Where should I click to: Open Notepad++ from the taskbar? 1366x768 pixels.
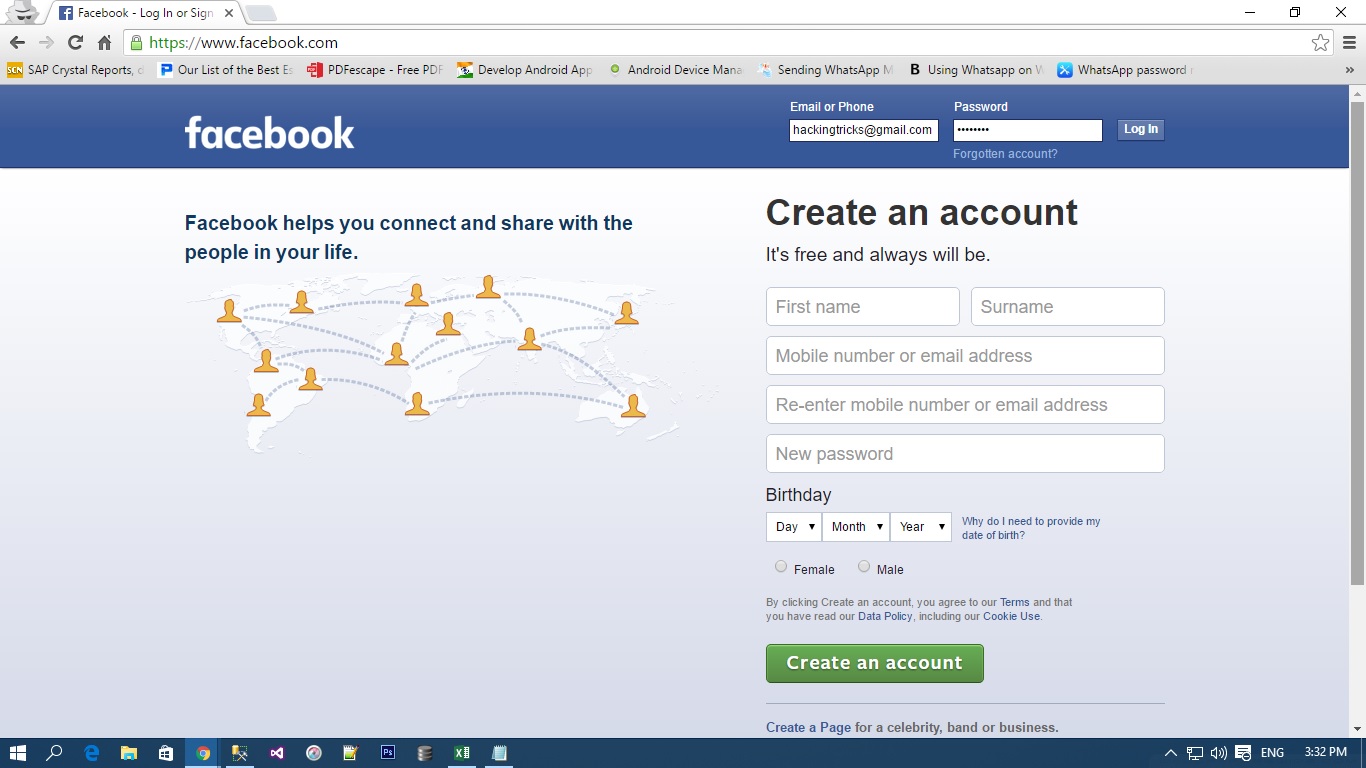pyautogui.click(x=351, y=753)
